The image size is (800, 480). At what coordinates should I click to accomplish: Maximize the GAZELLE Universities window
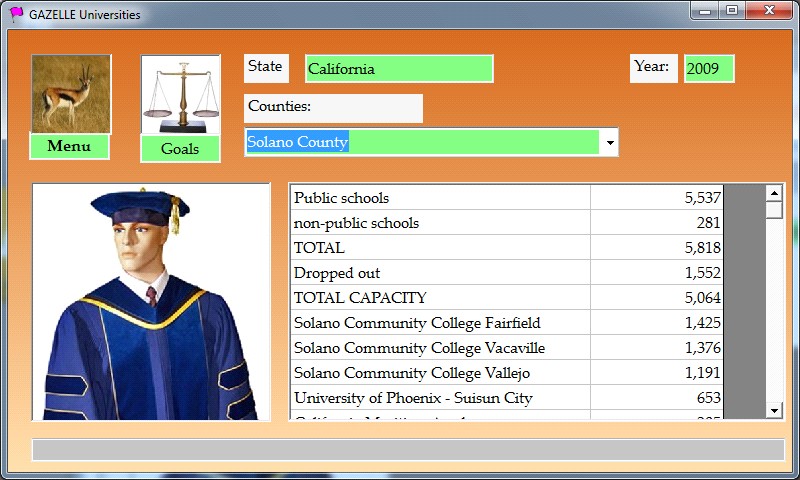pos(732,11)
